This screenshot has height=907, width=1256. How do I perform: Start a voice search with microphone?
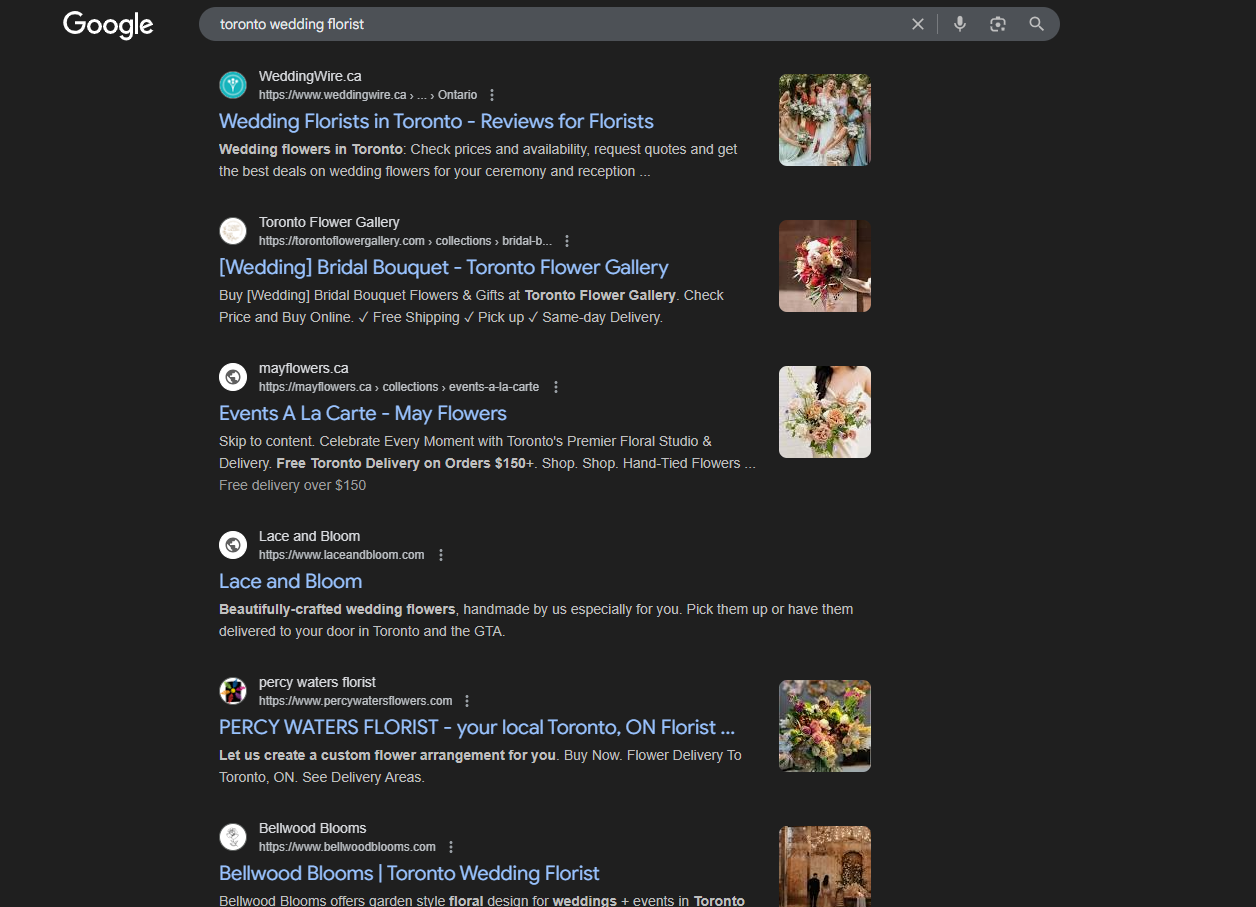click(x=960, y=24)
